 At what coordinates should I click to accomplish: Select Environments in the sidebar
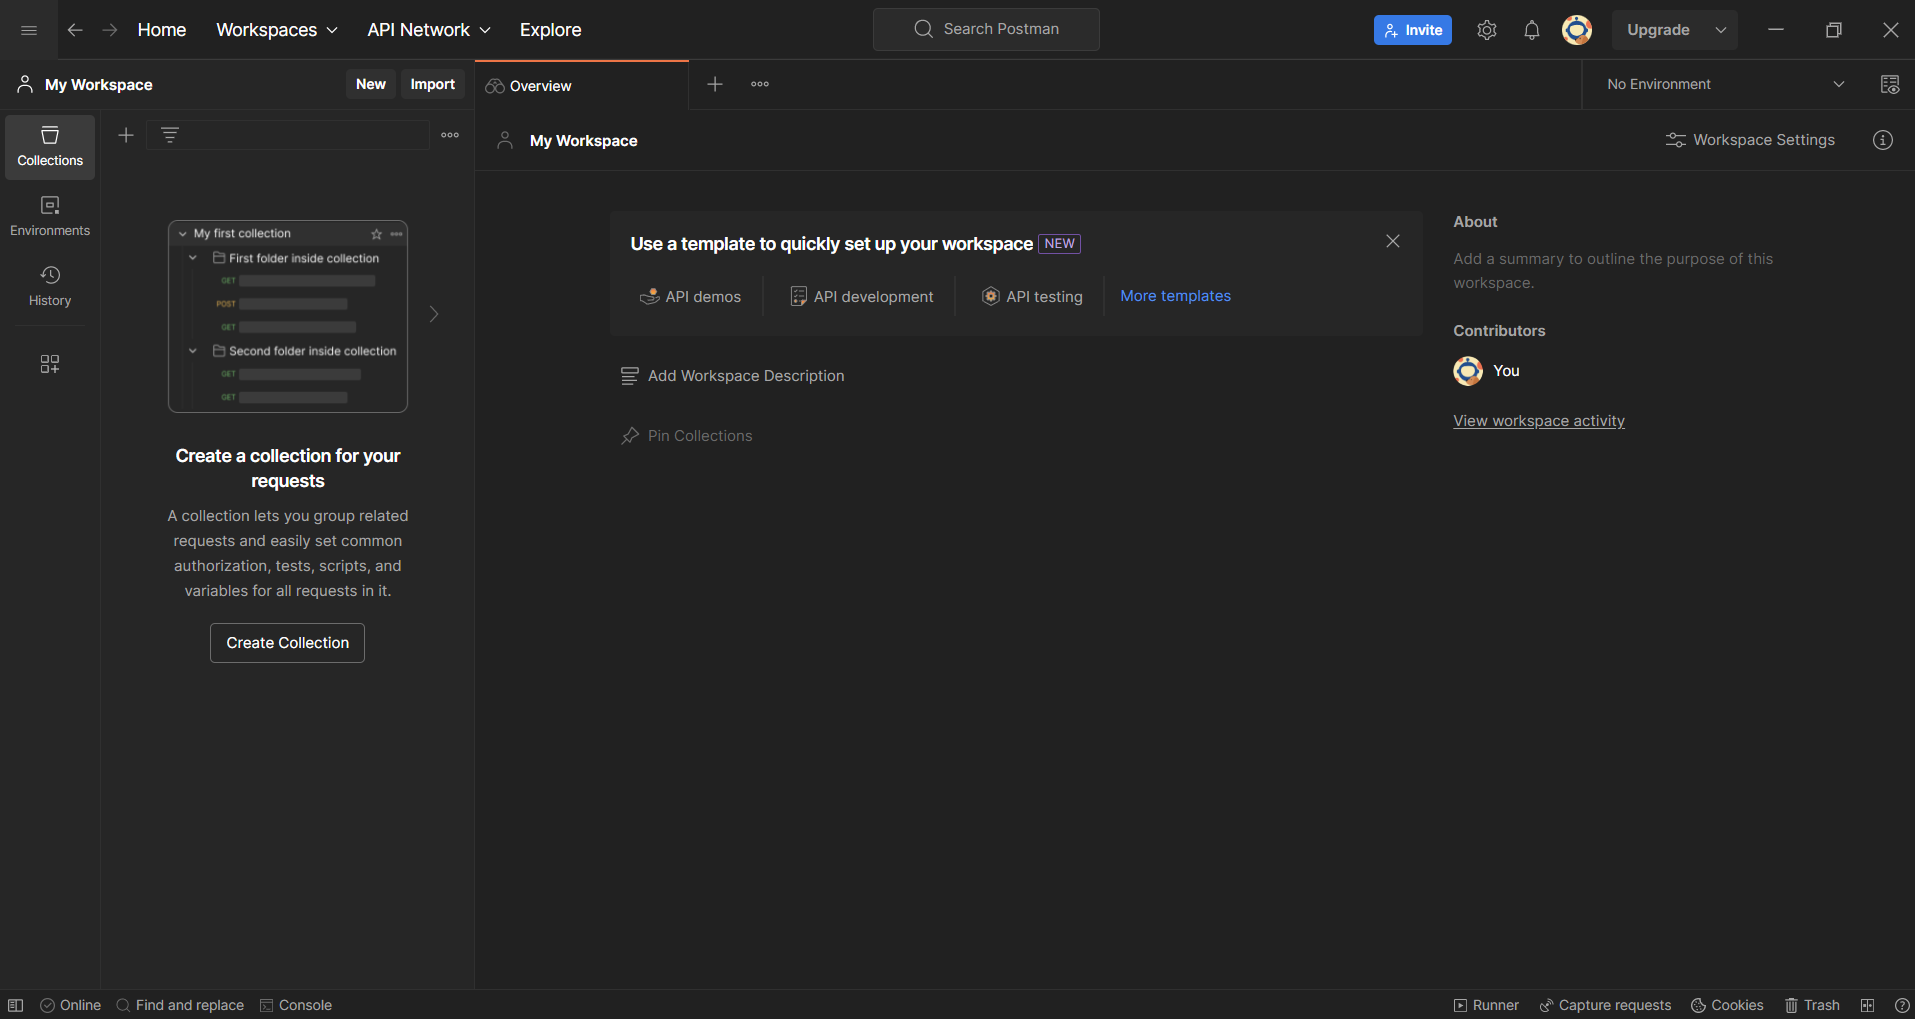click(50, 217)
